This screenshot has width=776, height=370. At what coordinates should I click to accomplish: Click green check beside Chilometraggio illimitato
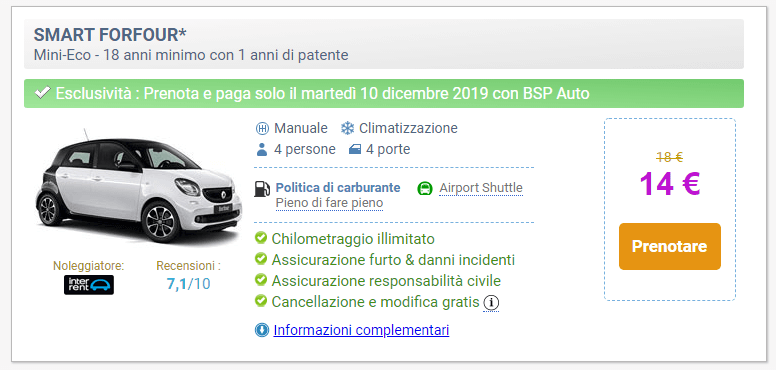261,238
